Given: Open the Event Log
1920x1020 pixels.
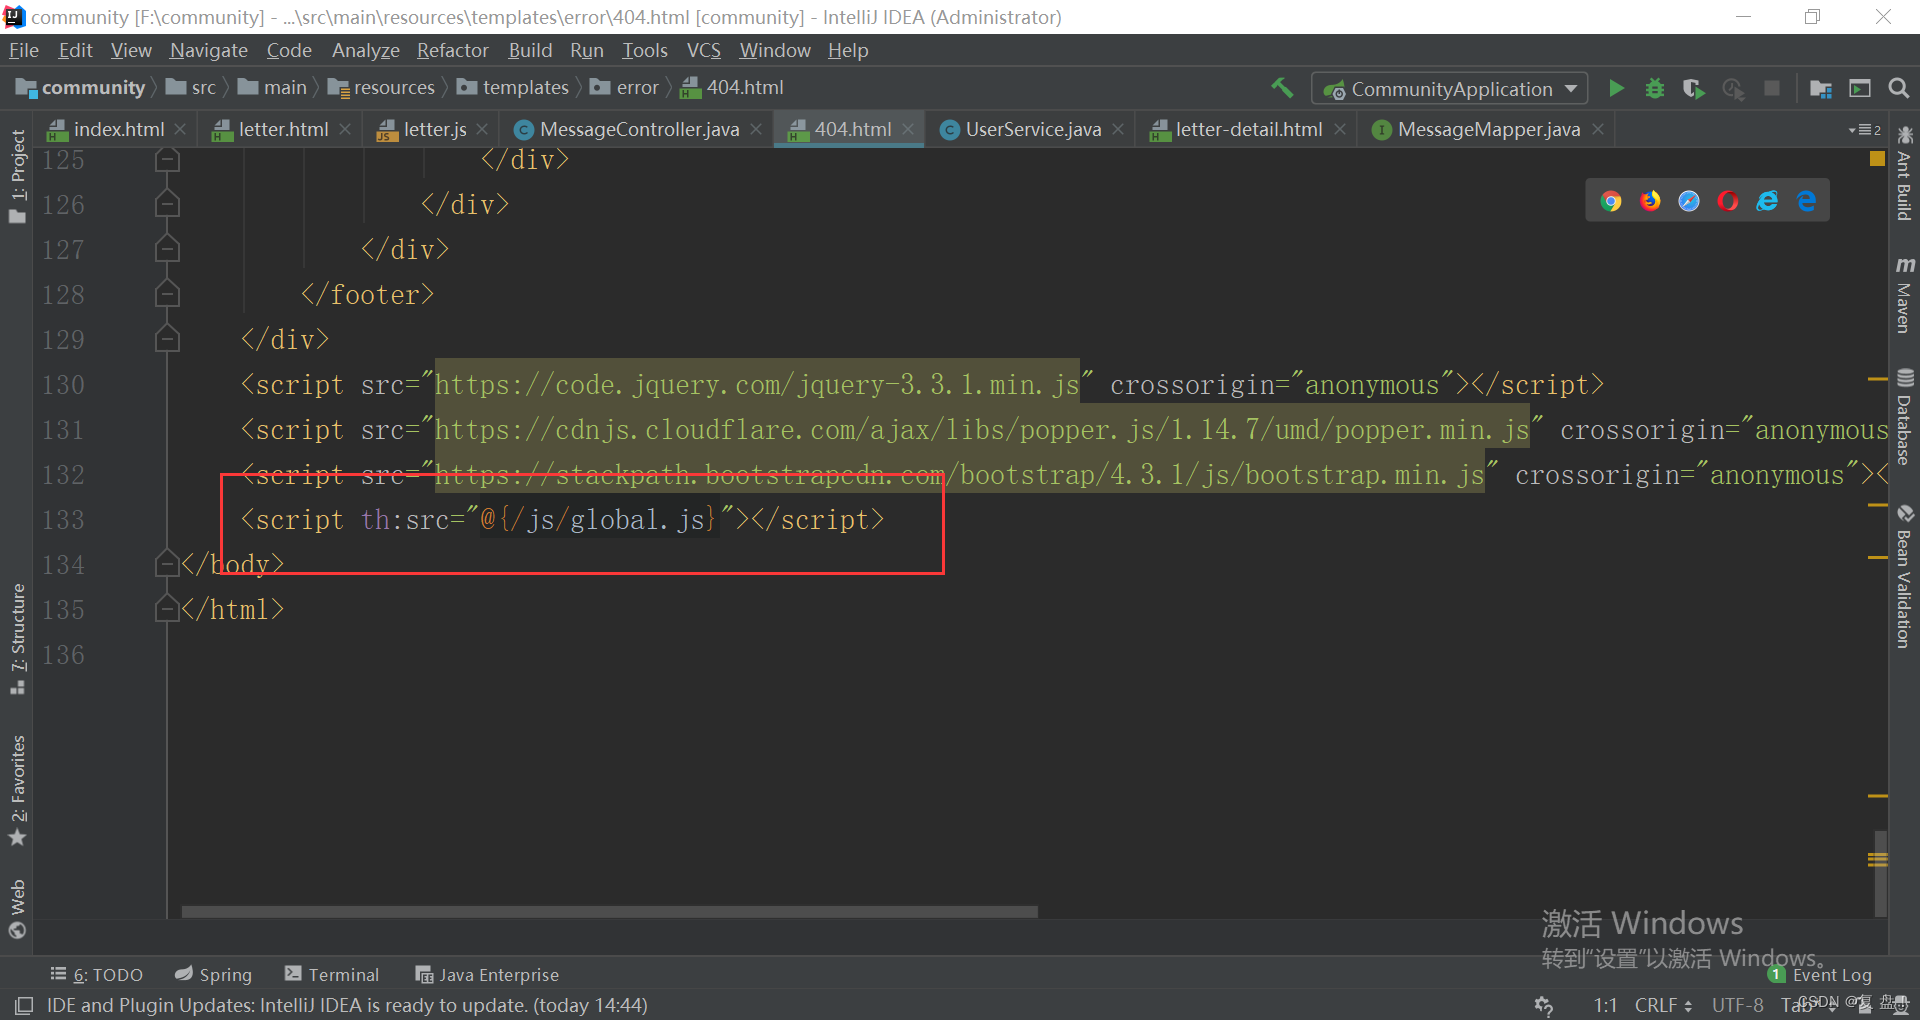Looking at the screenshot, I should (x=1820, y=974).
